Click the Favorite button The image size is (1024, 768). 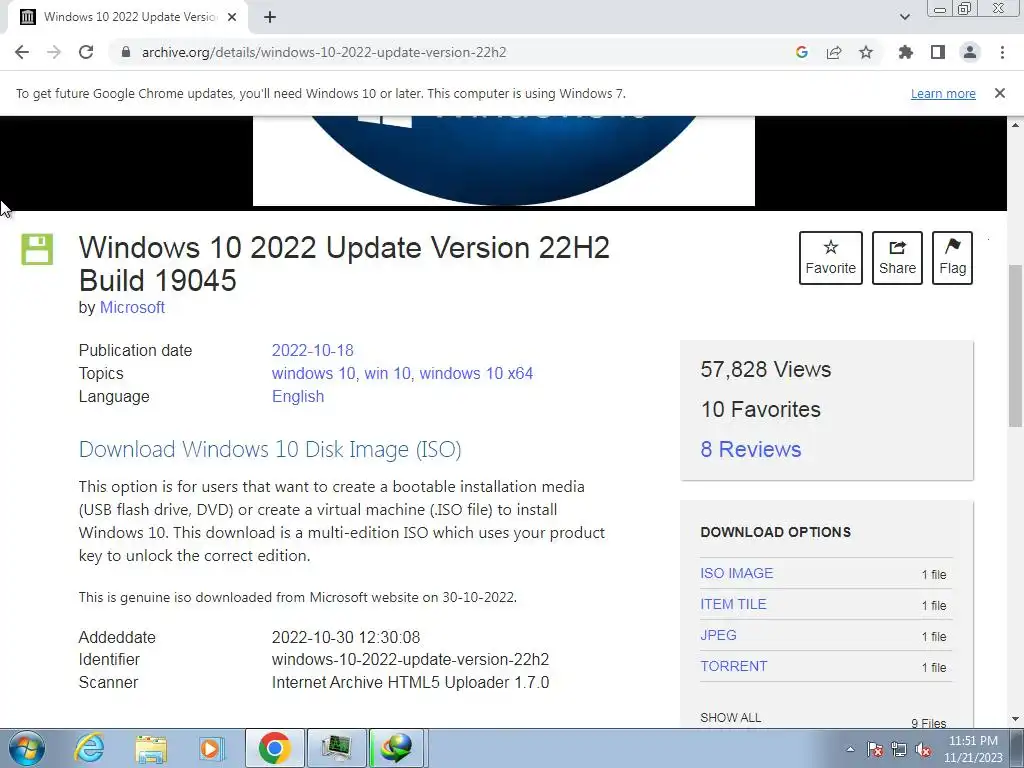pos(831,257)
